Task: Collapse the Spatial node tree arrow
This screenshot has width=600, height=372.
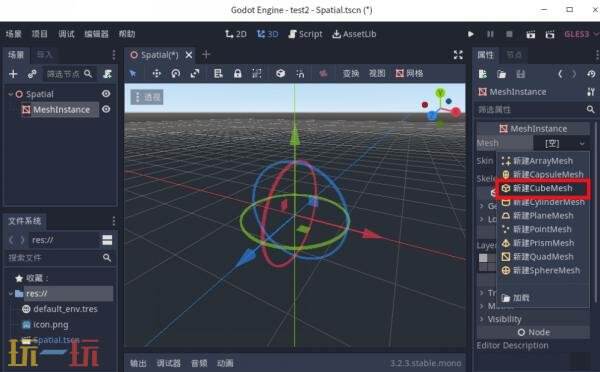Action: pyautogui.click(x=11, y=94)
